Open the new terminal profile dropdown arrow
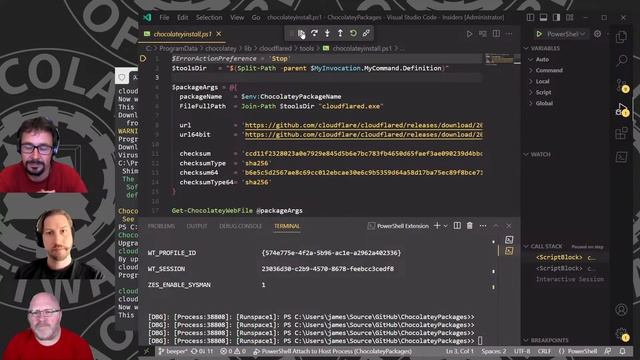Image resolution: width=640 pixels, height=360 pixels. coord(446,226)
